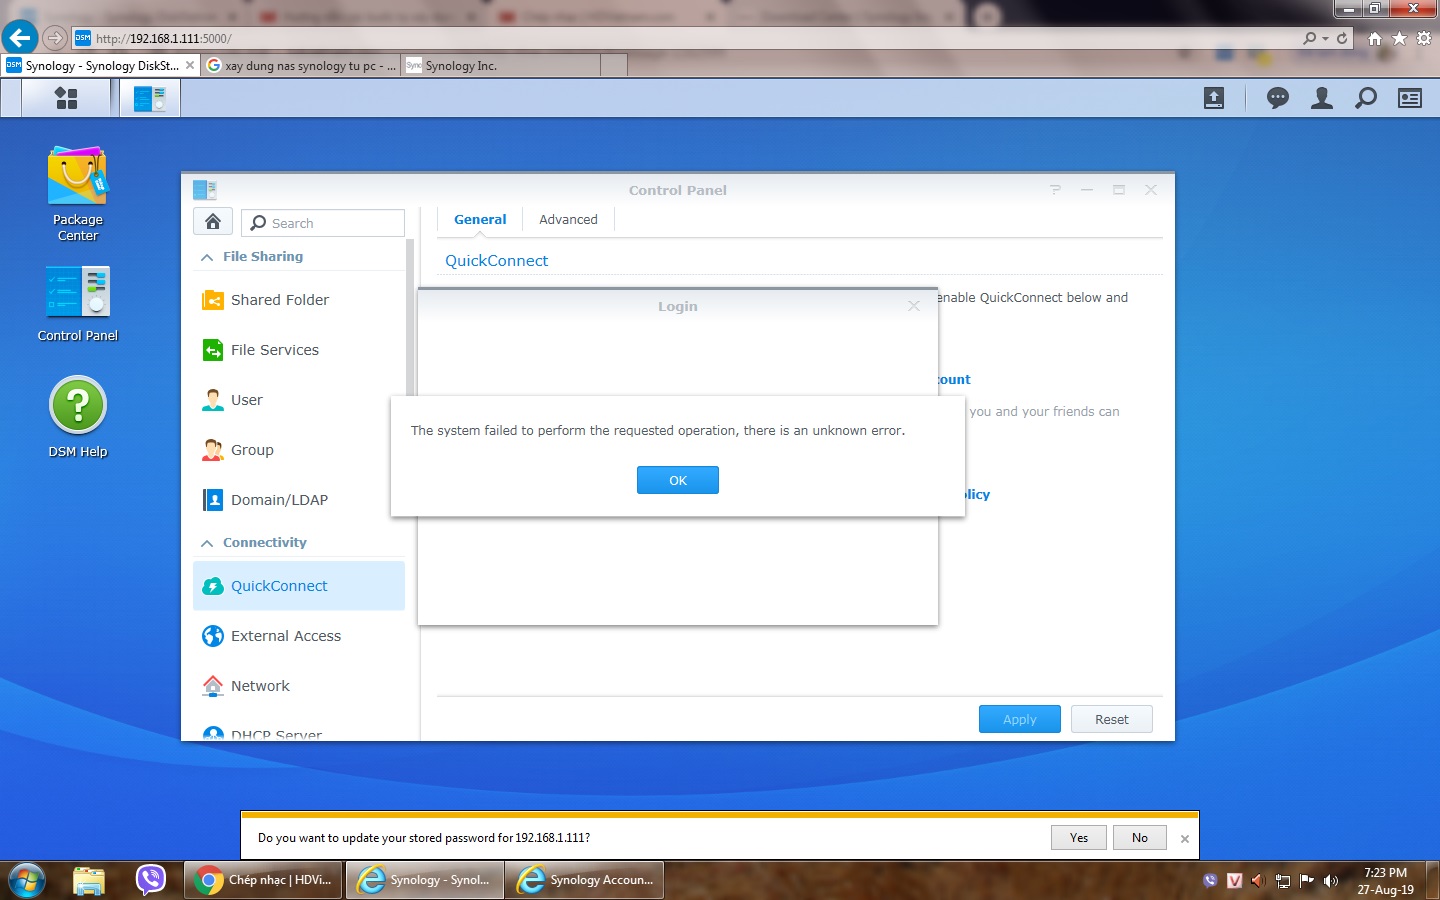Image resolution: width=1440 pixels, height=900 pixels.
Task: Open the DSM notifications chat icon
Action: tap(1278, 98)
